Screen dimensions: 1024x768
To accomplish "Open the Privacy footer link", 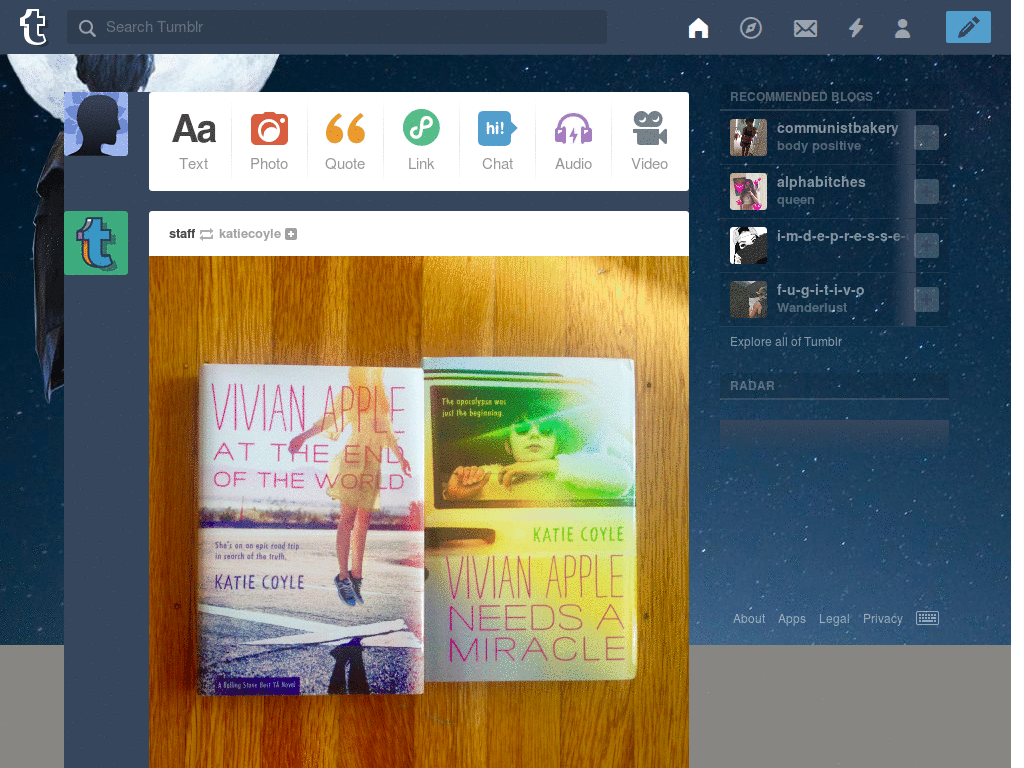I will coord(882,618).
